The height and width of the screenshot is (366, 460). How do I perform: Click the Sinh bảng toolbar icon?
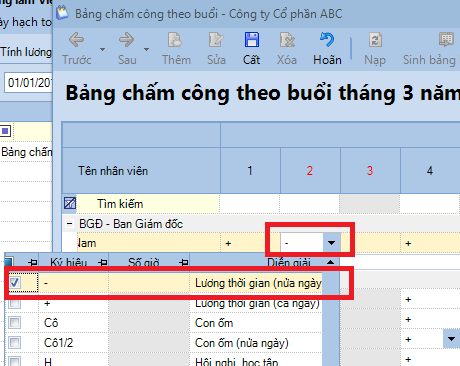click(x=446, y=40)
